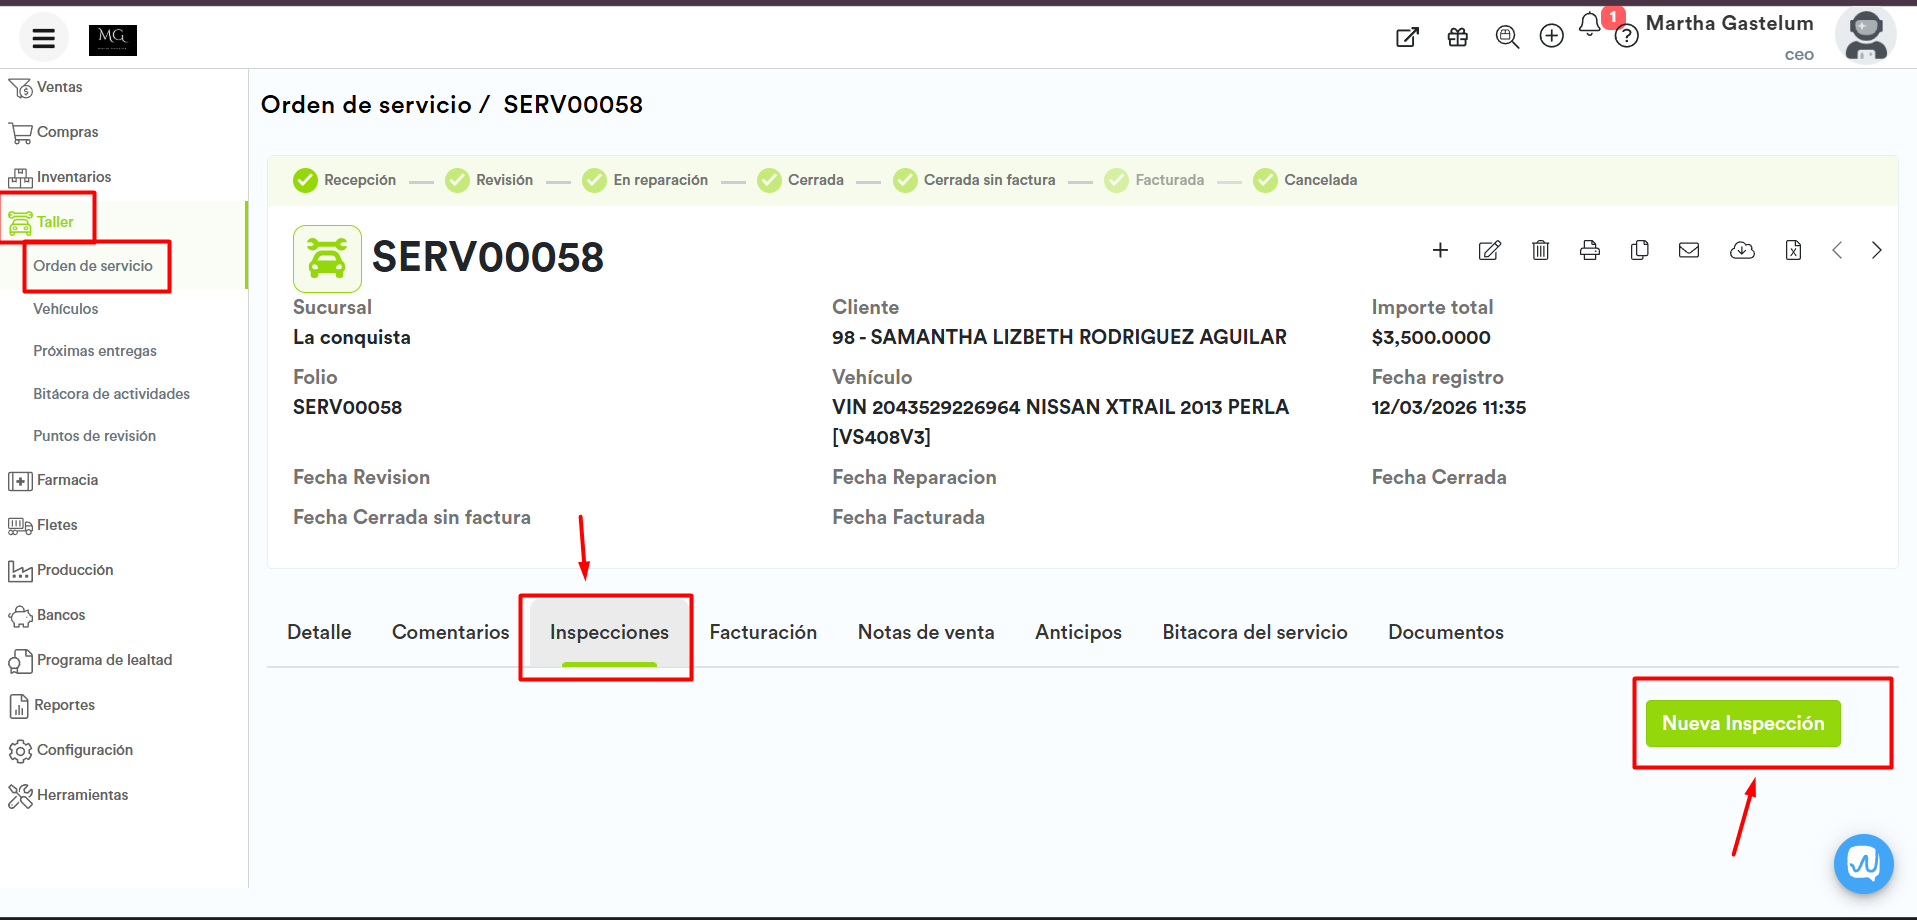
Task: Open the Inspecciones tab
Action: click(x=609, y=632)
